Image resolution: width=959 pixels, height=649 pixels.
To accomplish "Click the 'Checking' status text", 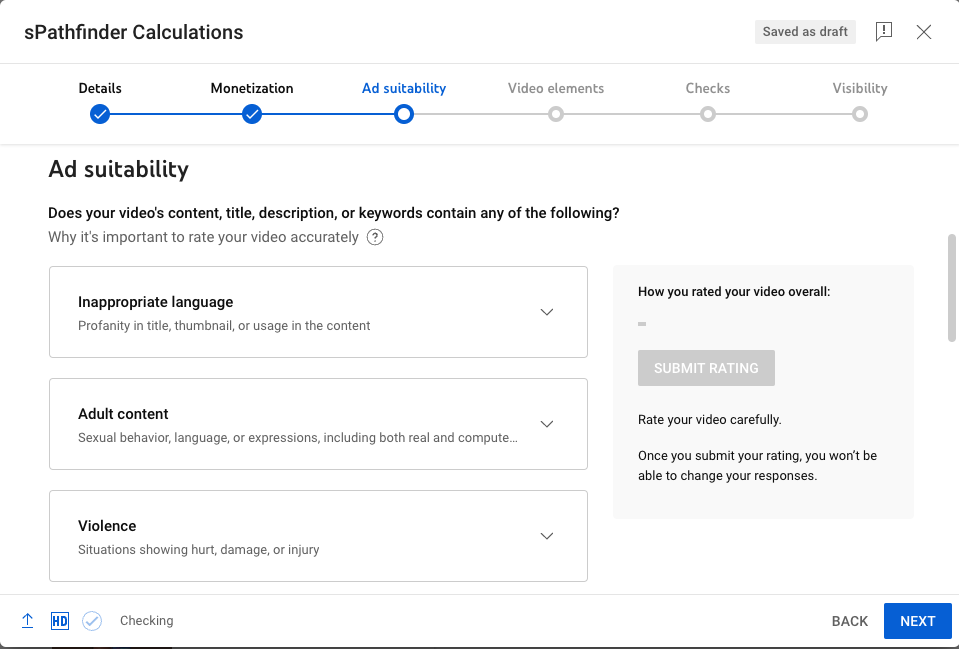I will pos(147,621).
